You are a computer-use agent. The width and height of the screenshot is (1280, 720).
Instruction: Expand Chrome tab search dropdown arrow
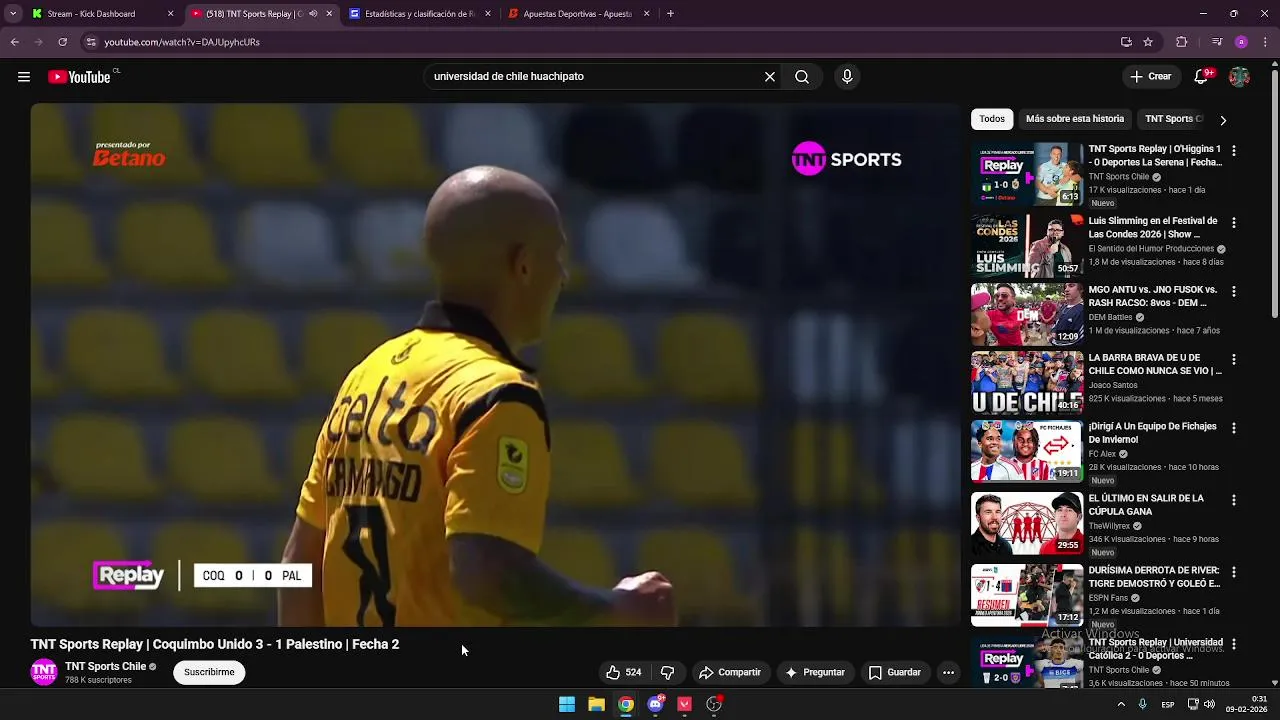(13, 14)
